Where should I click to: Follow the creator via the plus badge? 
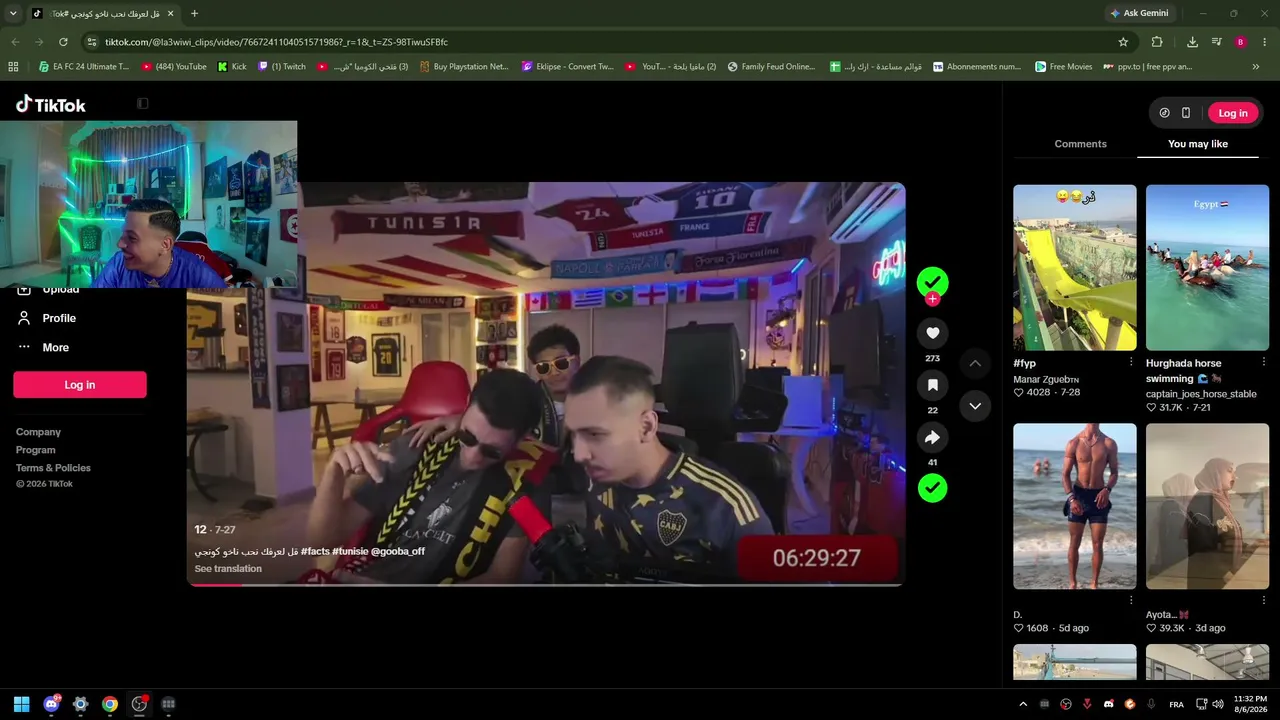point(932,299)
